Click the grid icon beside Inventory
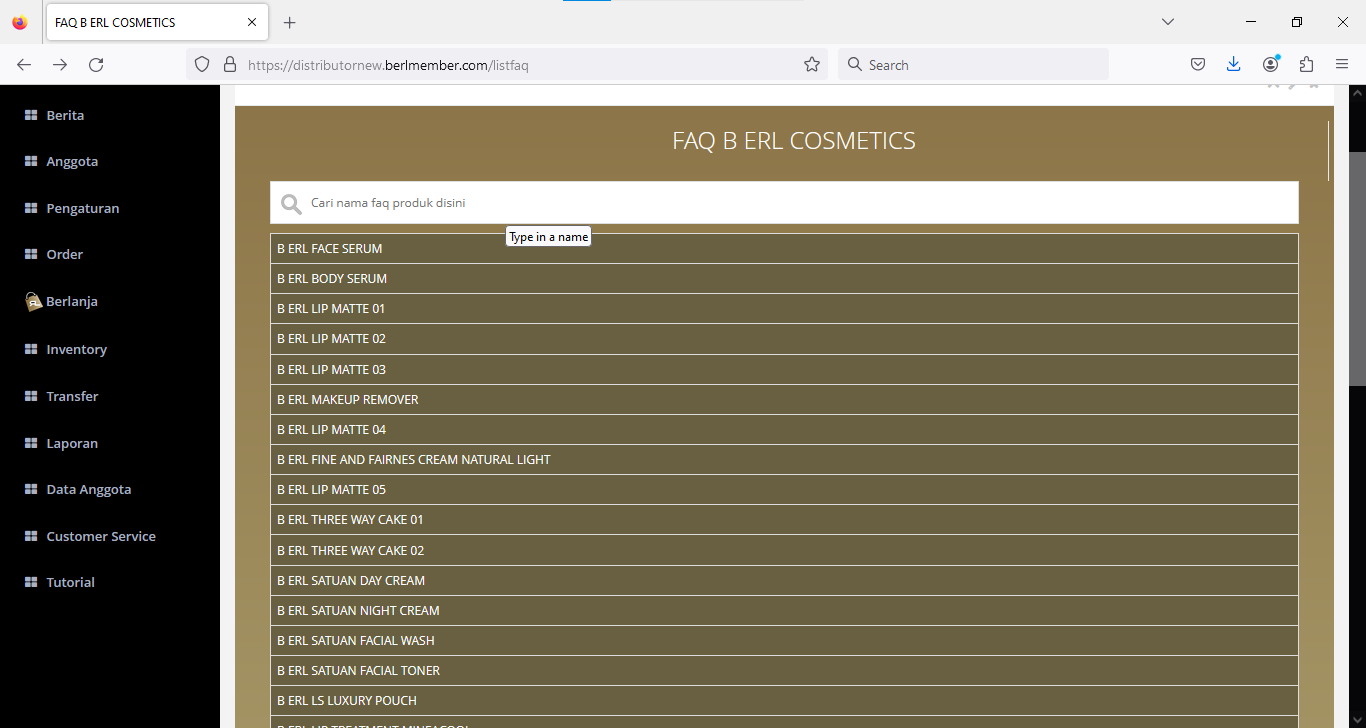Viewport: 1366px width, 728px height. 31,350
